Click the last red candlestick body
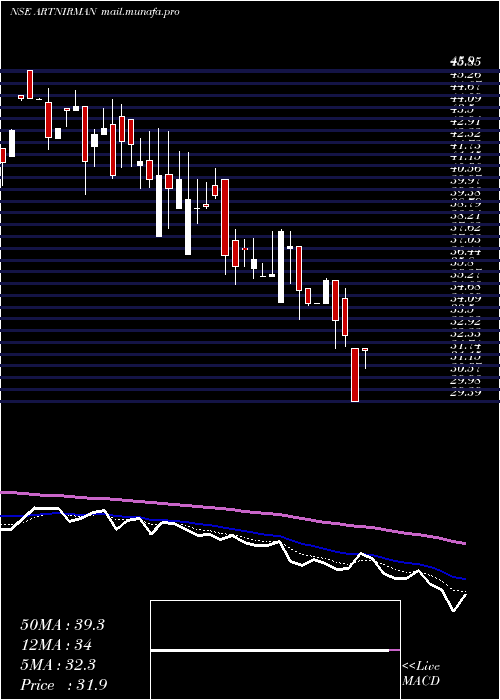500x700 pixels. (x=365, y=349)
